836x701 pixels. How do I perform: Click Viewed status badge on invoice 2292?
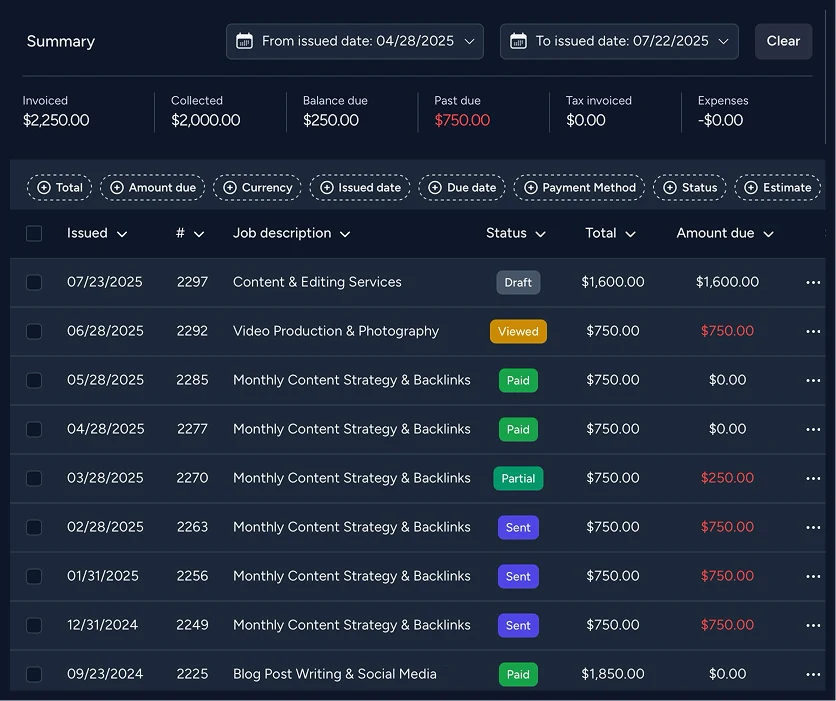(518, 332)
